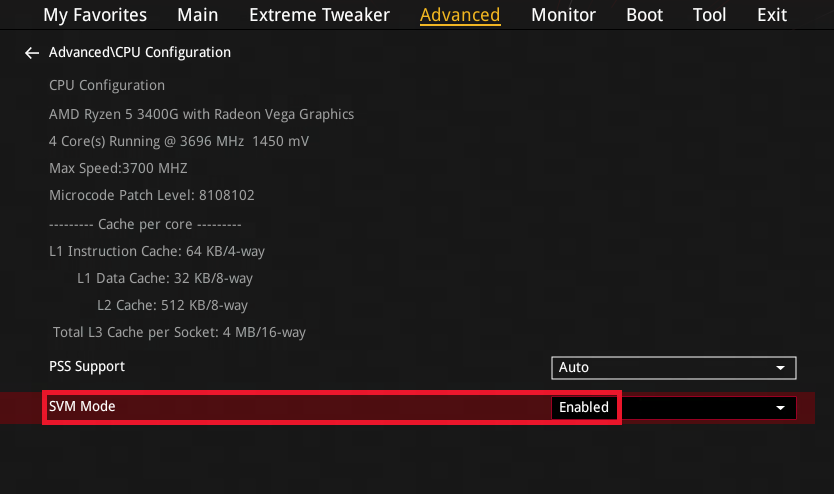Expand the SVM Mode dropdown arrow
The height and width of the screenshot is (494, 834).
[780, 408]
